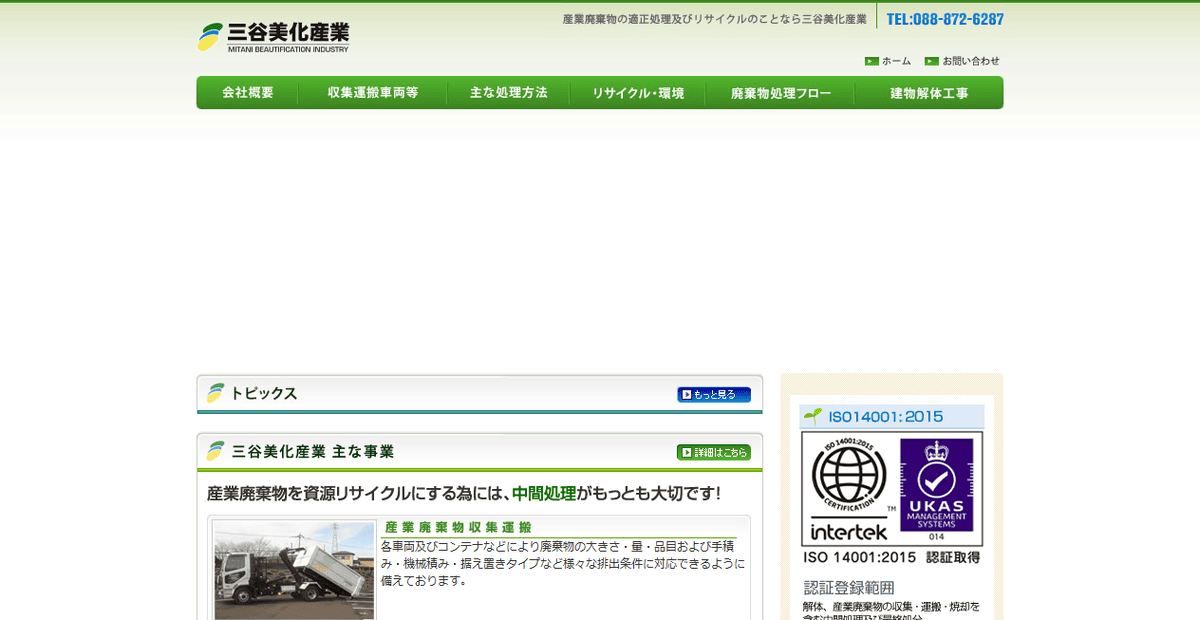This screenshot has width=1200, height=620.
Task: Open the 会社概要 navigation menu item
Action: [x=247, y=92]
